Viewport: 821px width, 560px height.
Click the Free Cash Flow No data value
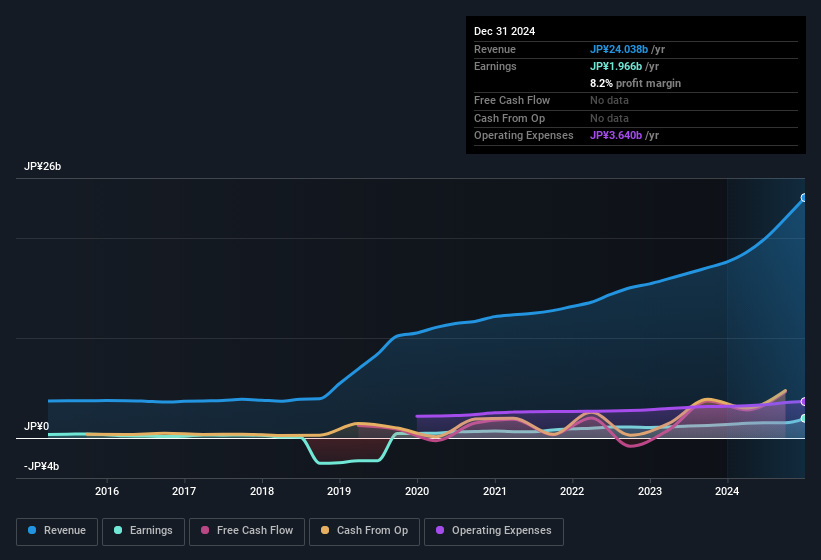point(609,100)
